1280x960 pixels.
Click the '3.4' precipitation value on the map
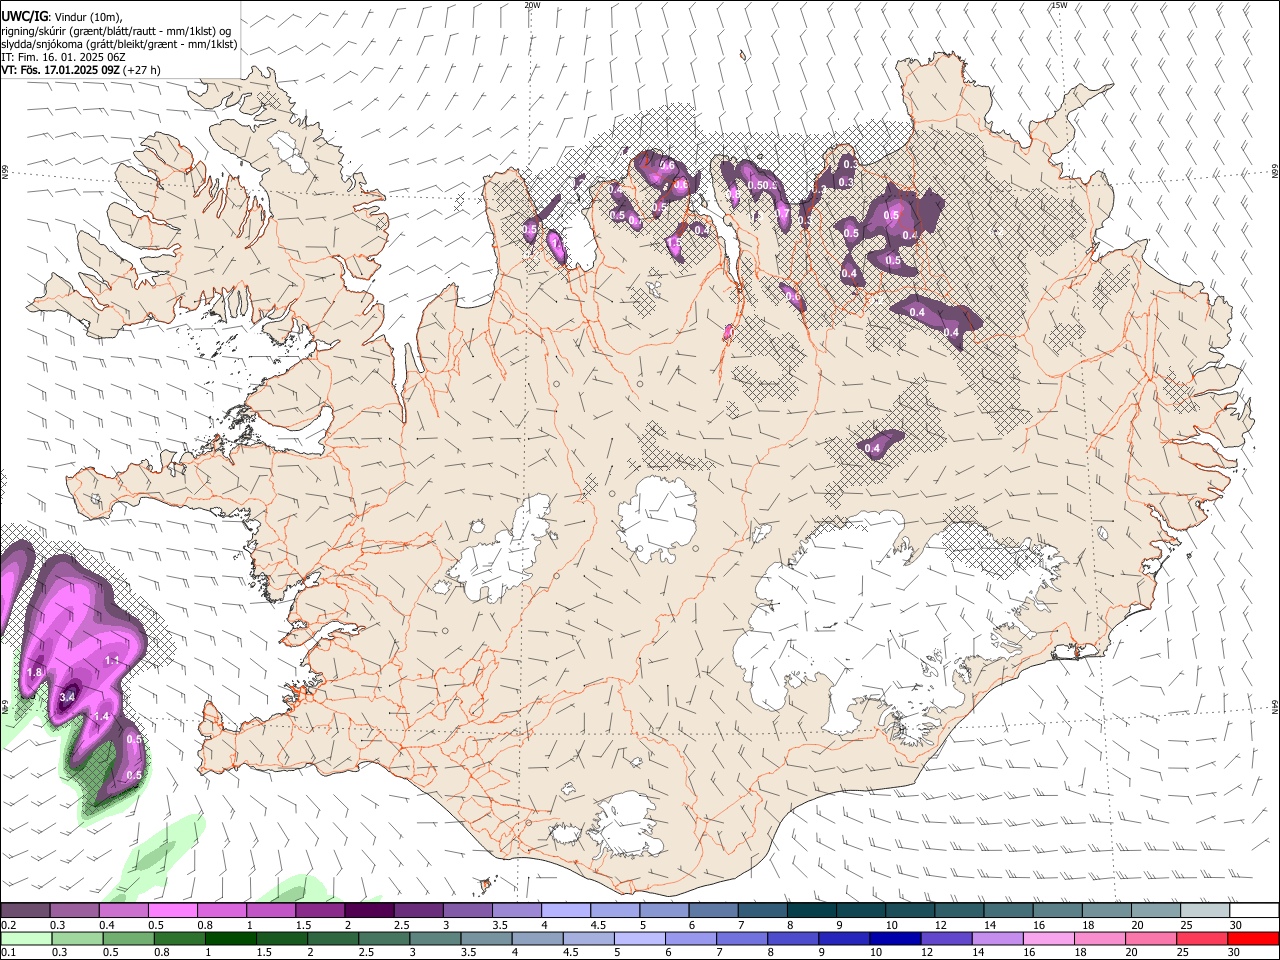coord(68,696)
